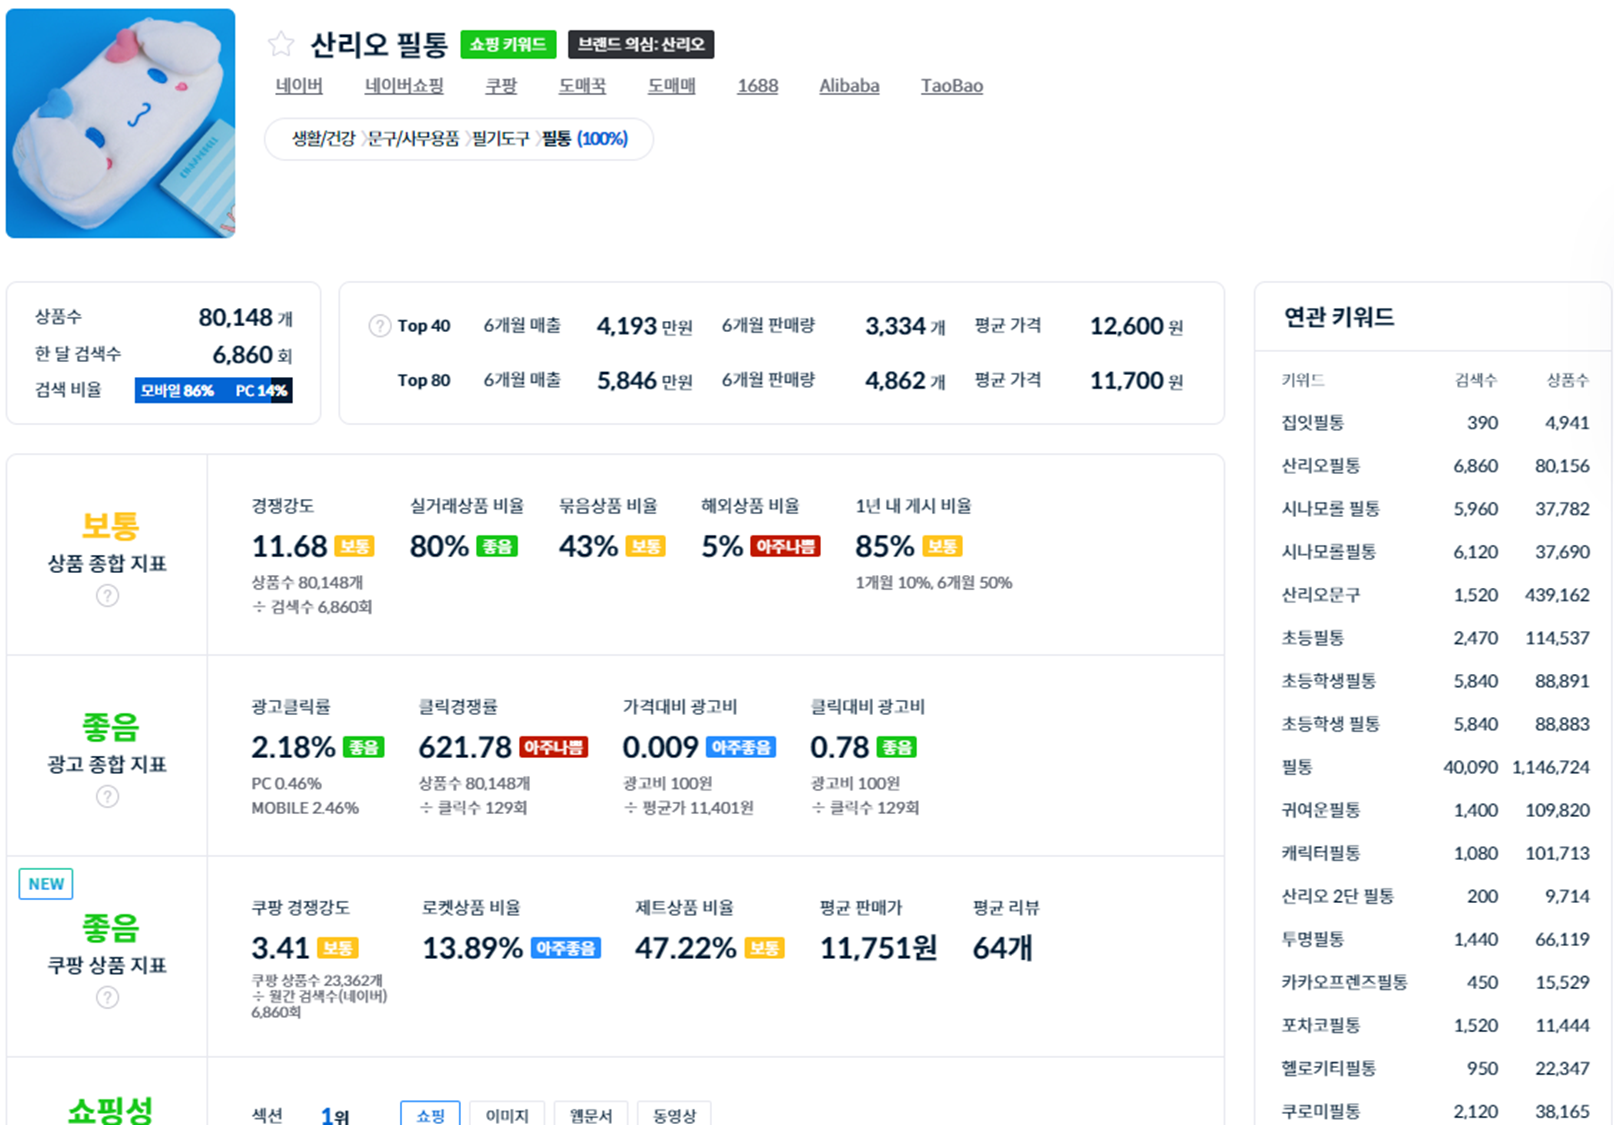Open the 네이버쇼핑 link

(x=404, y=86)
